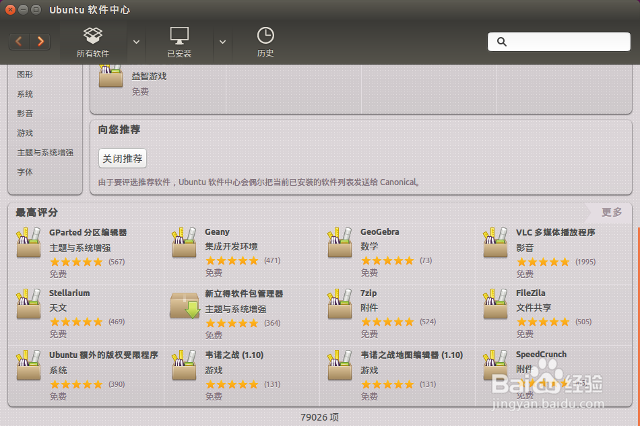The width and height of the screenshot is (640, 426).
Task: Expand the dropdown arrow beside 所有软件
Action: coord(136,42)
